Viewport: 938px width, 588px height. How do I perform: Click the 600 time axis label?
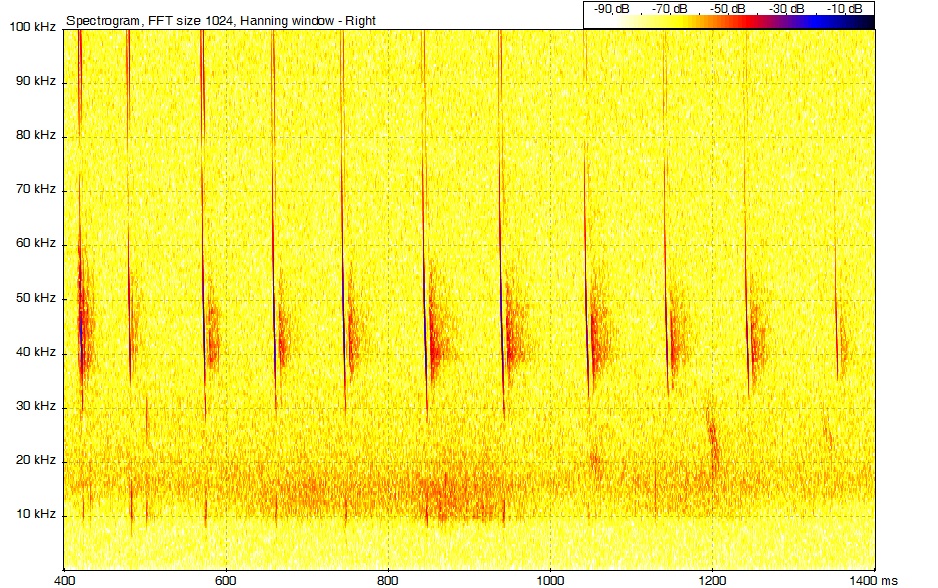pyautogui.click(x=226, y=581)
